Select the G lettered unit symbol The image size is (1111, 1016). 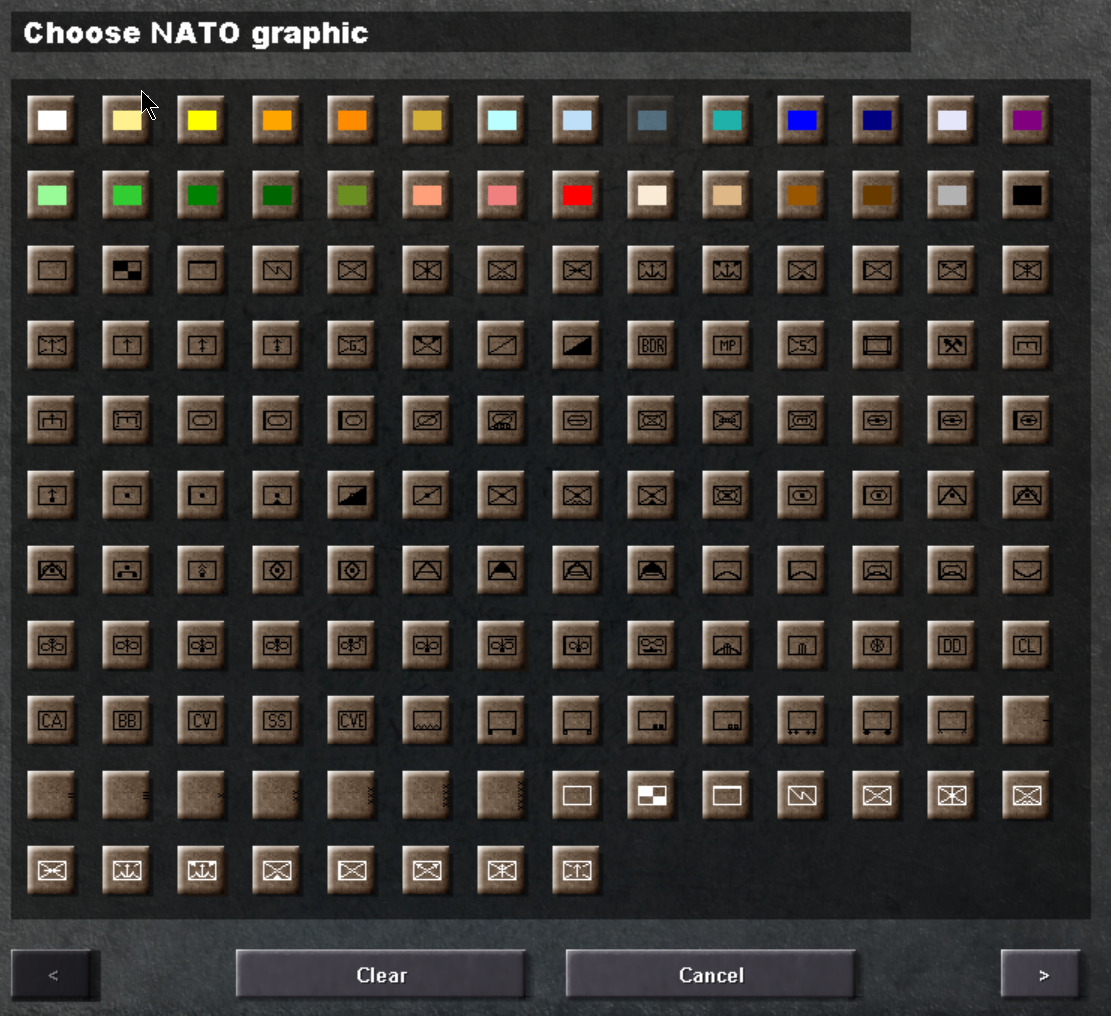coord(352,345)
